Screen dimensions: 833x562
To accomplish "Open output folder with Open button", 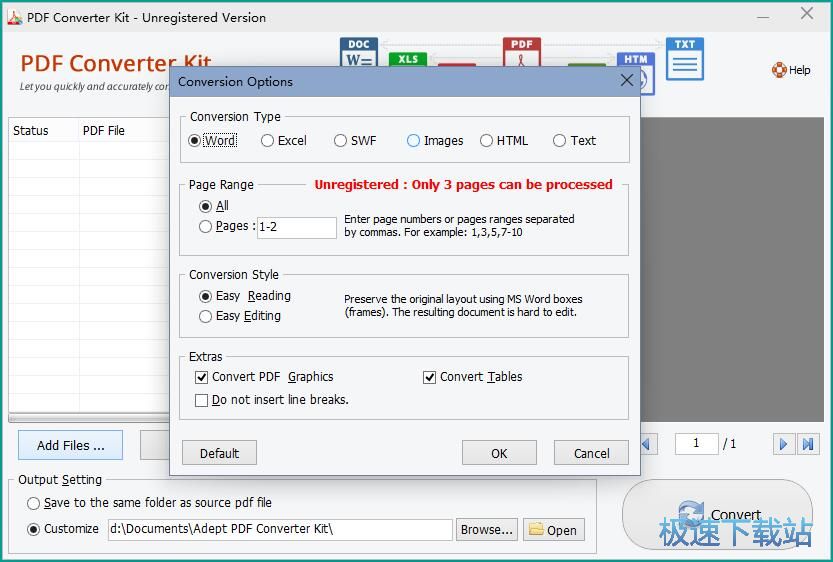I will (x=554, y=530).
